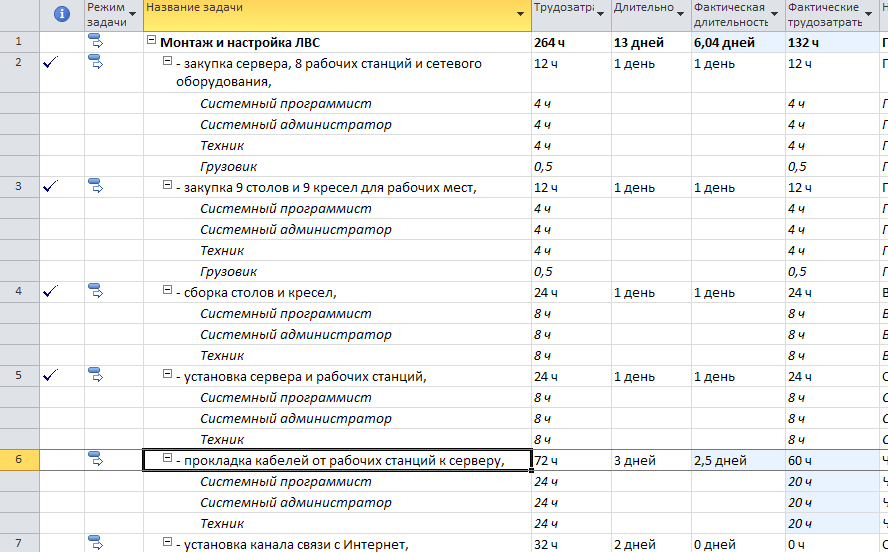Select row header number 3
The image size is (888, 552).
tap(19, 186)
